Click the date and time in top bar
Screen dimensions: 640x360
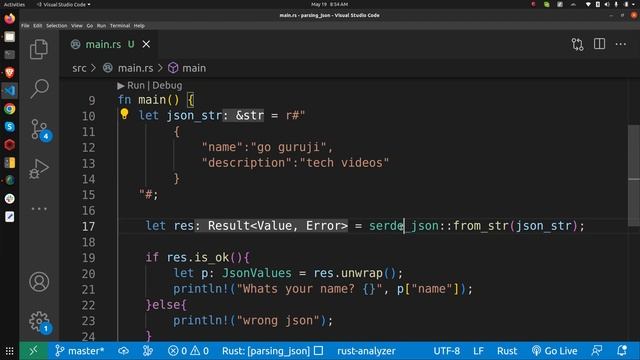[329, 4]
